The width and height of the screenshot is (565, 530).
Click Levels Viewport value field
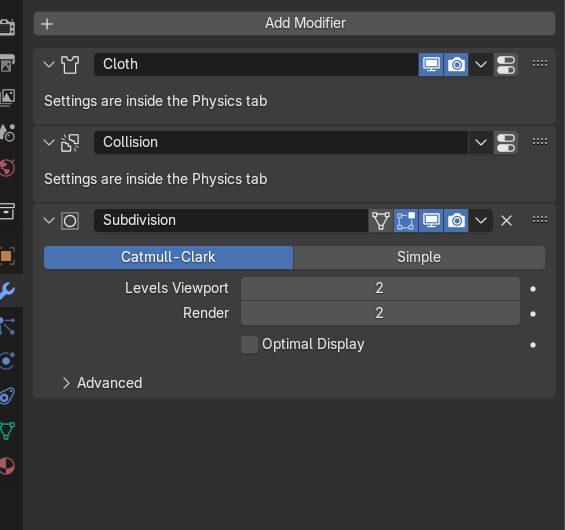(x=380, y=289)
